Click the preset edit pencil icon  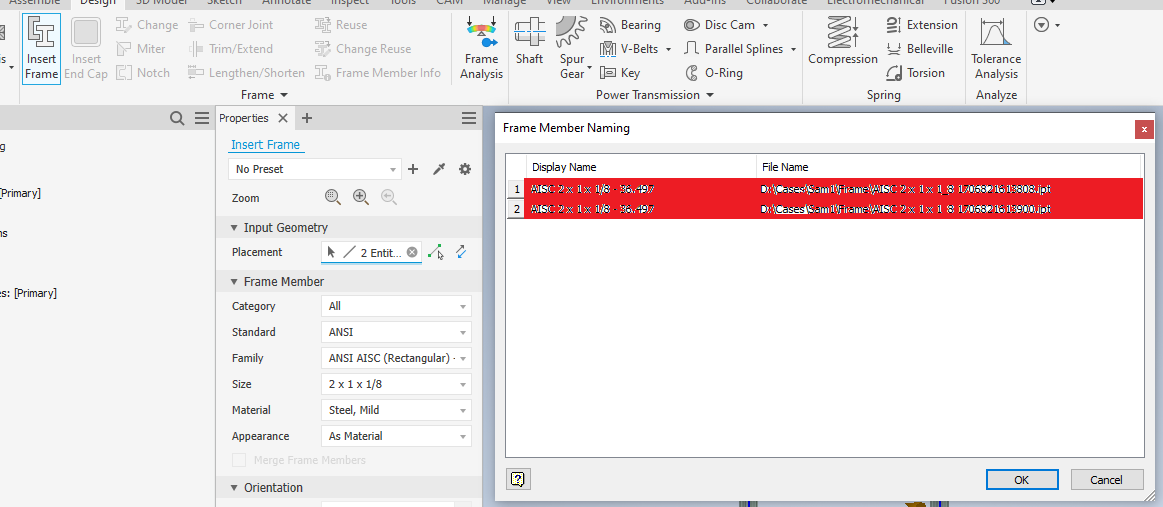click(439, 169)
